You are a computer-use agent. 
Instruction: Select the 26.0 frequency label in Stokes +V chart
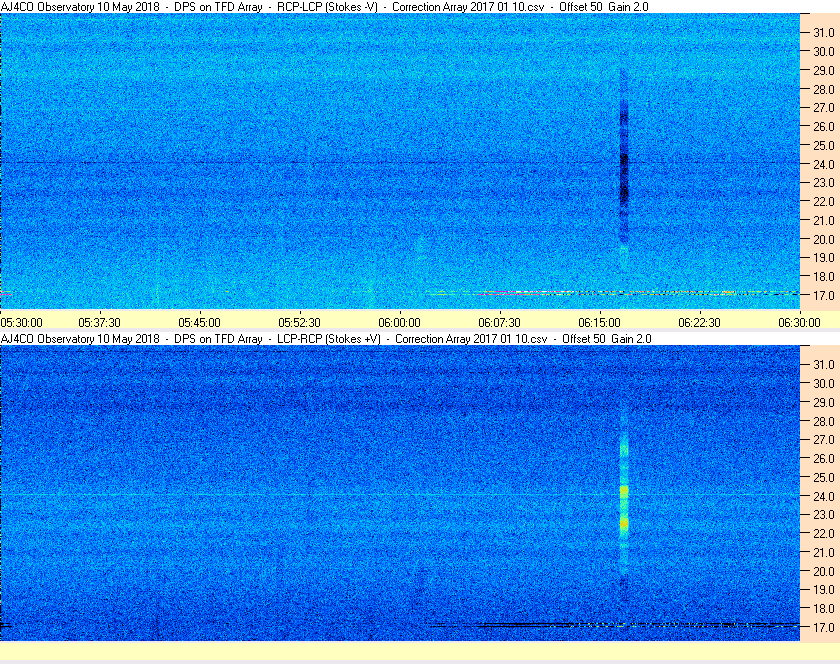[824, 459]
